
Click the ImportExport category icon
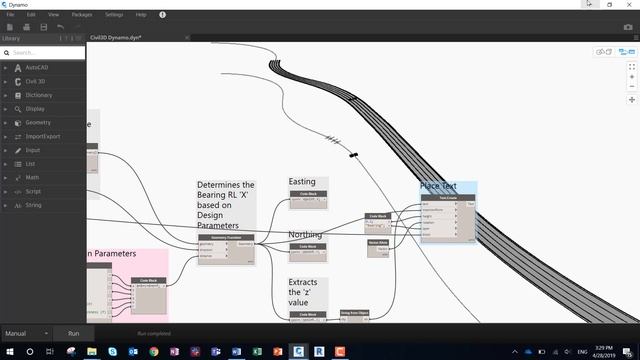18,137
